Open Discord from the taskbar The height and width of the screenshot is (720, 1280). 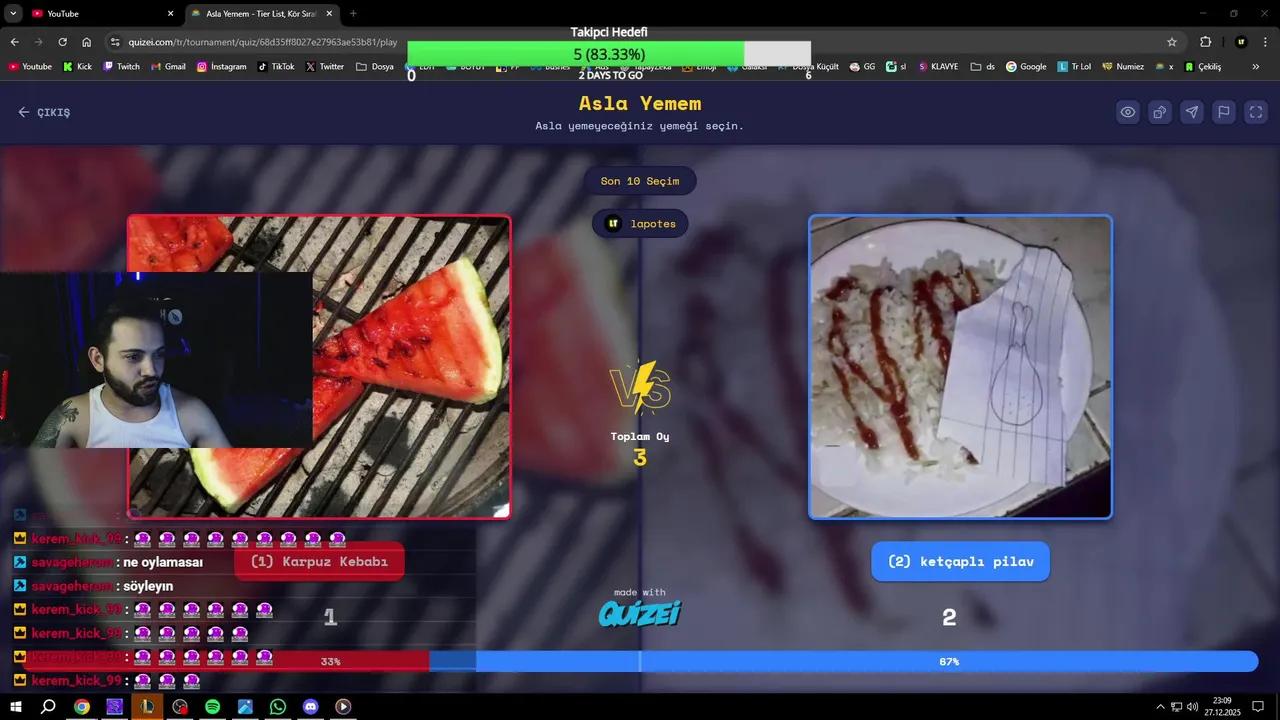pyautogui.click(x=310, y=706)
